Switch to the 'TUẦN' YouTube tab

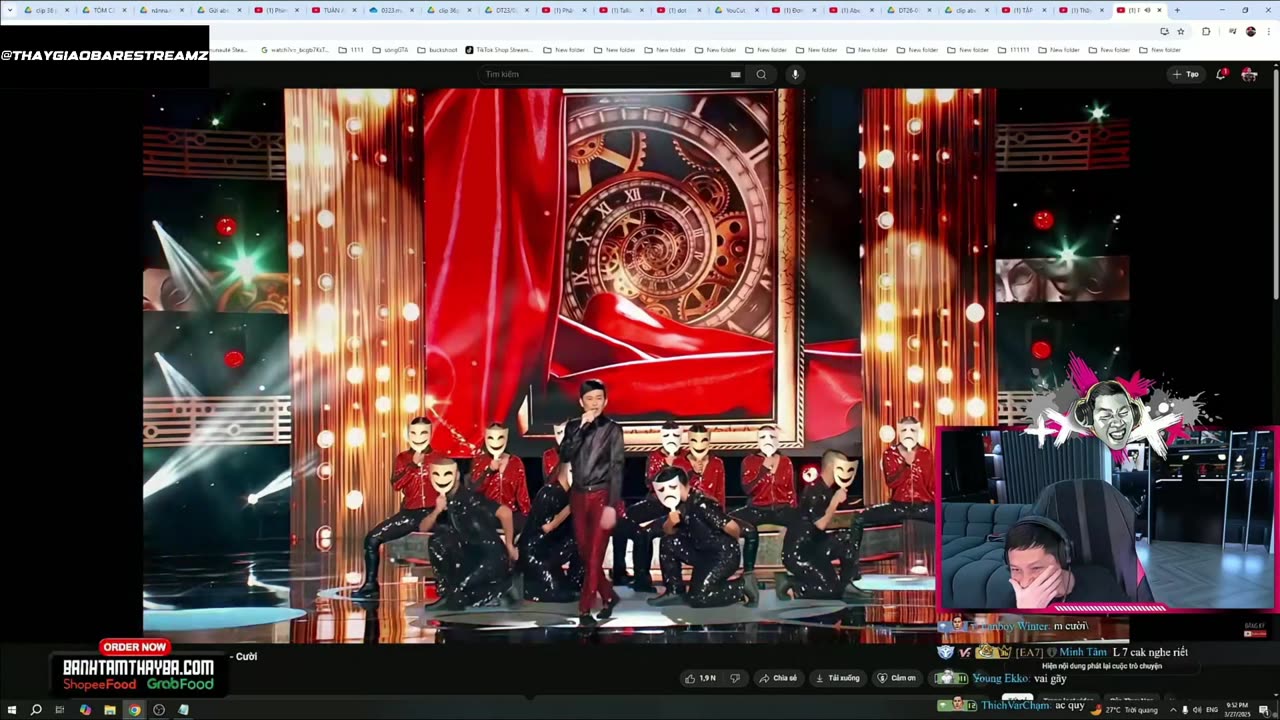tap(333, 10)
